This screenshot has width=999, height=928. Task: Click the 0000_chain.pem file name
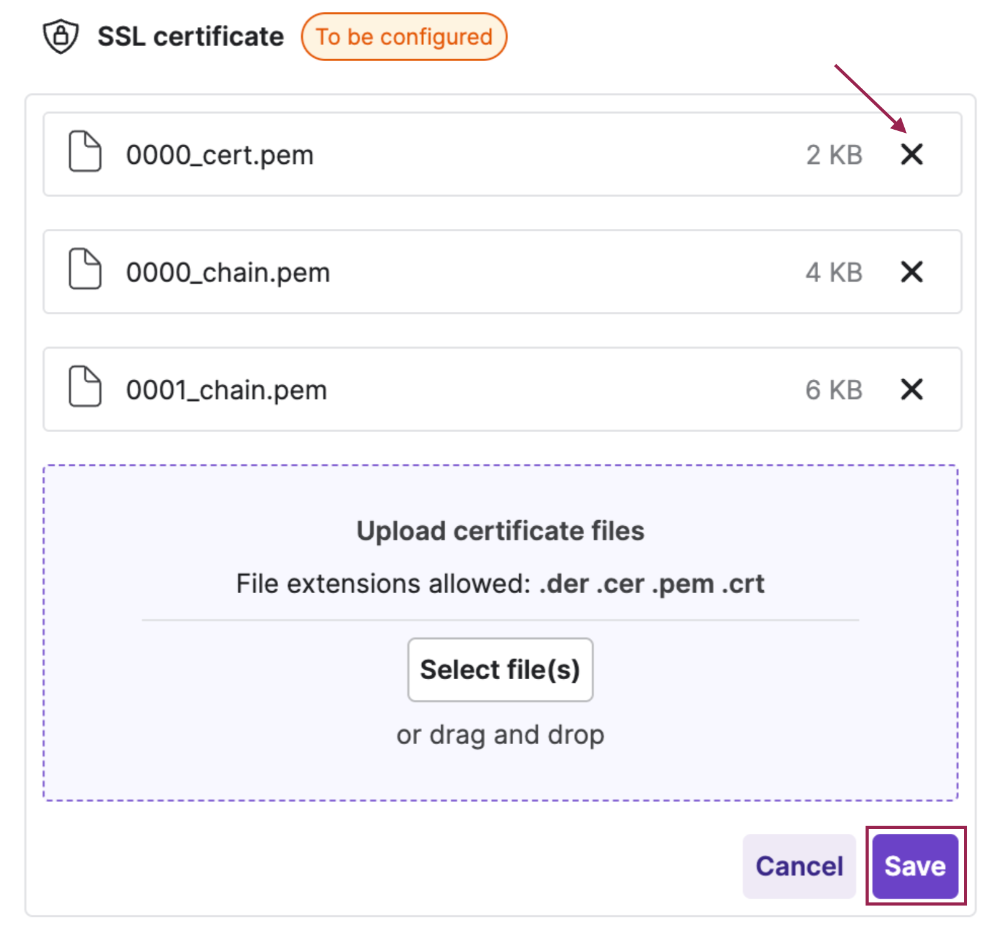(x=228, y=273)
